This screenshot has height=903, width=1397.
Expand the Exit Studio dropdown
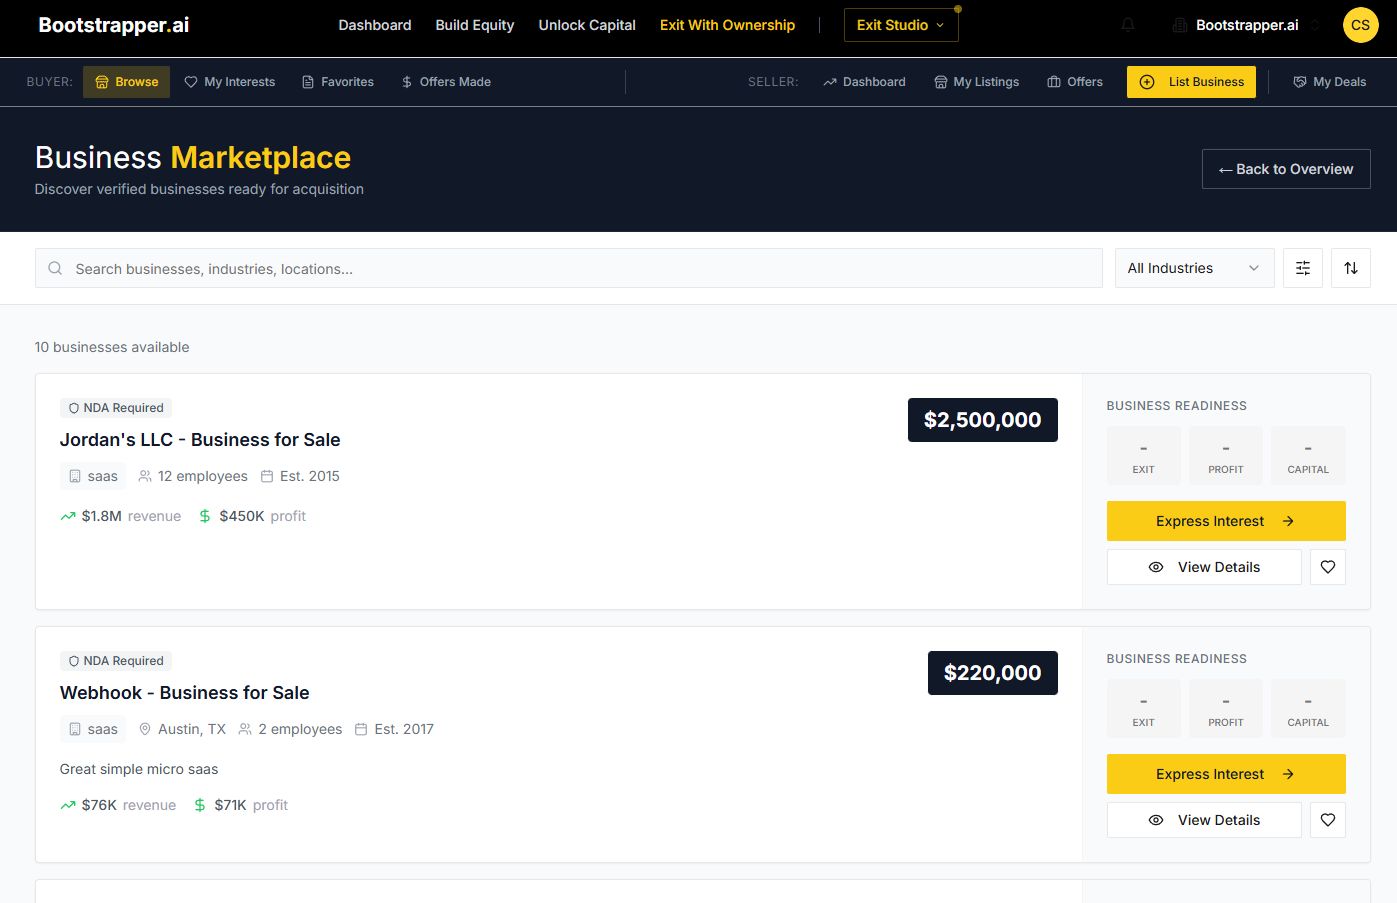click(901, 25)
